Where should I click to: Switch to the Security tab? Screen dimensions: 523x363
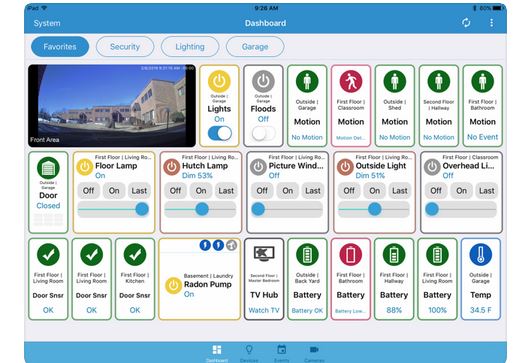[x=125, y=47]
